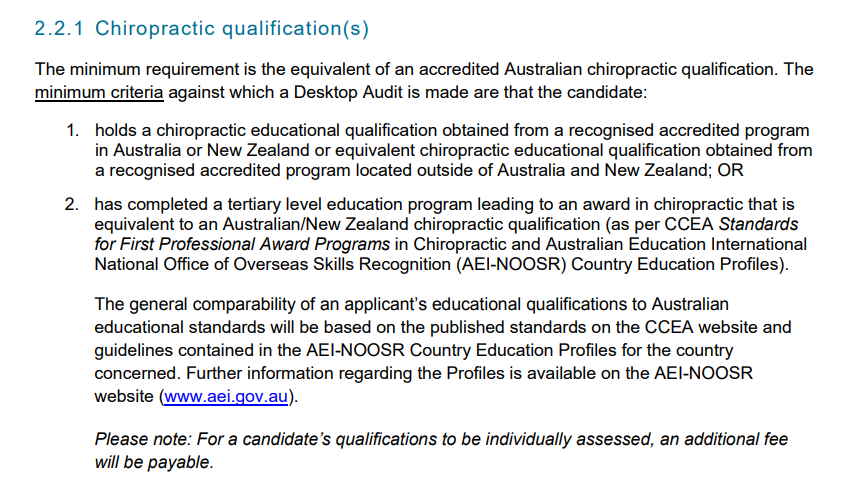Click the closing words "will be payable."

pos(154,462)
